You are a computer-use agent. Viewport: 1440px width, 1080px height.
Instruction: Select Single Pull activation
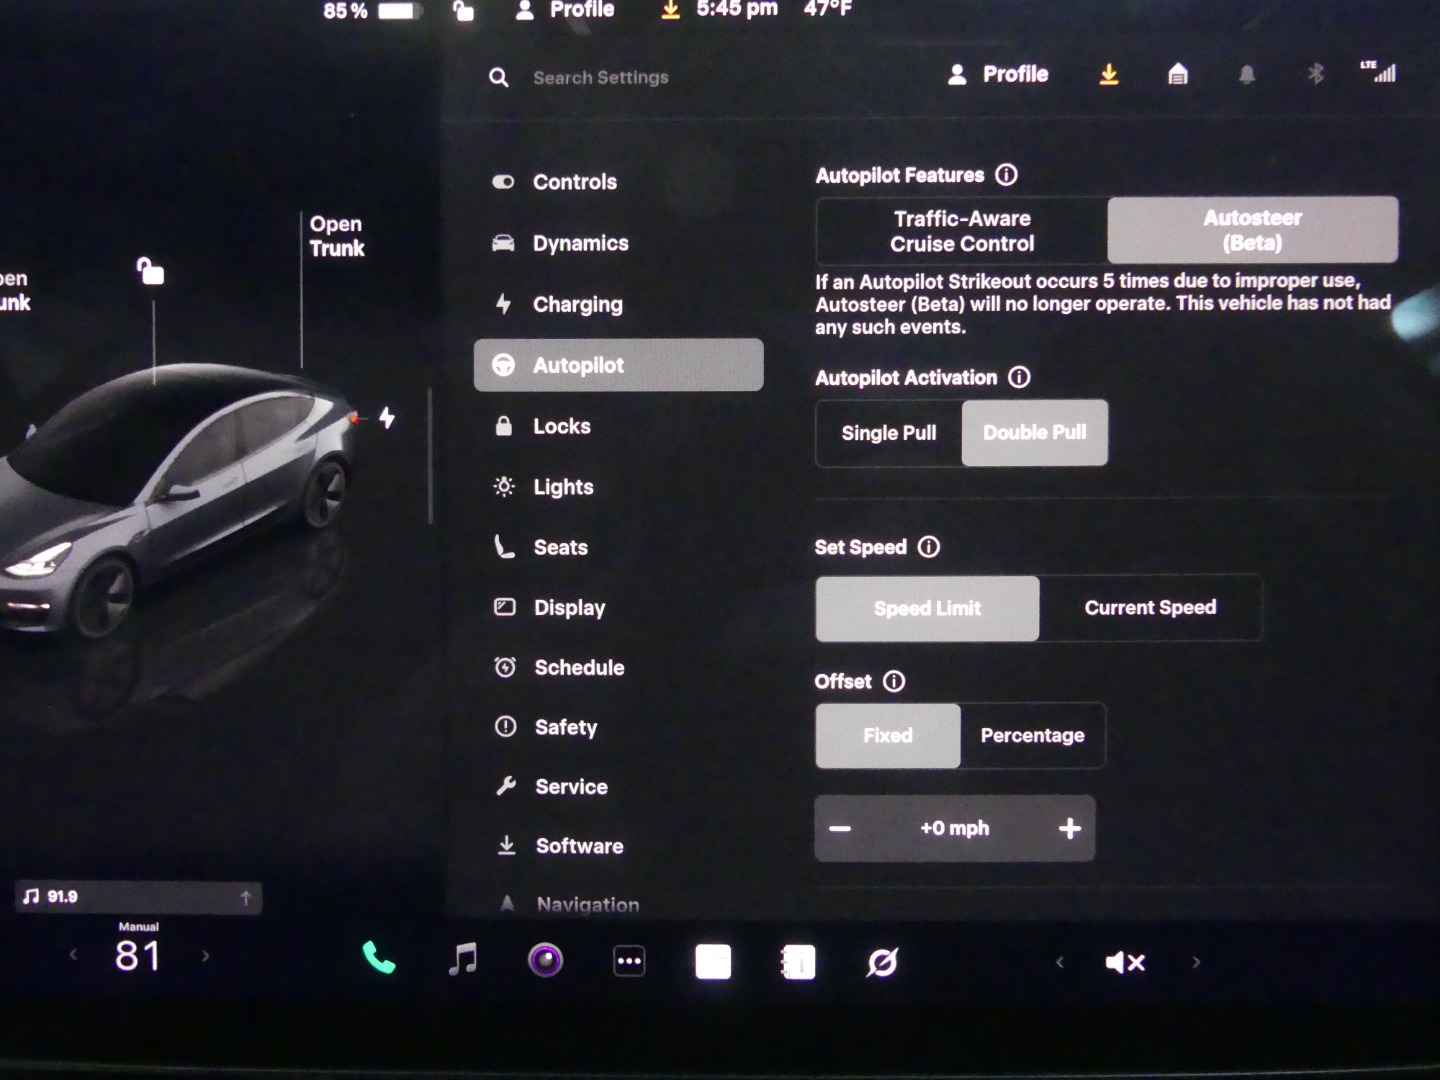click(x=889, y=433)
